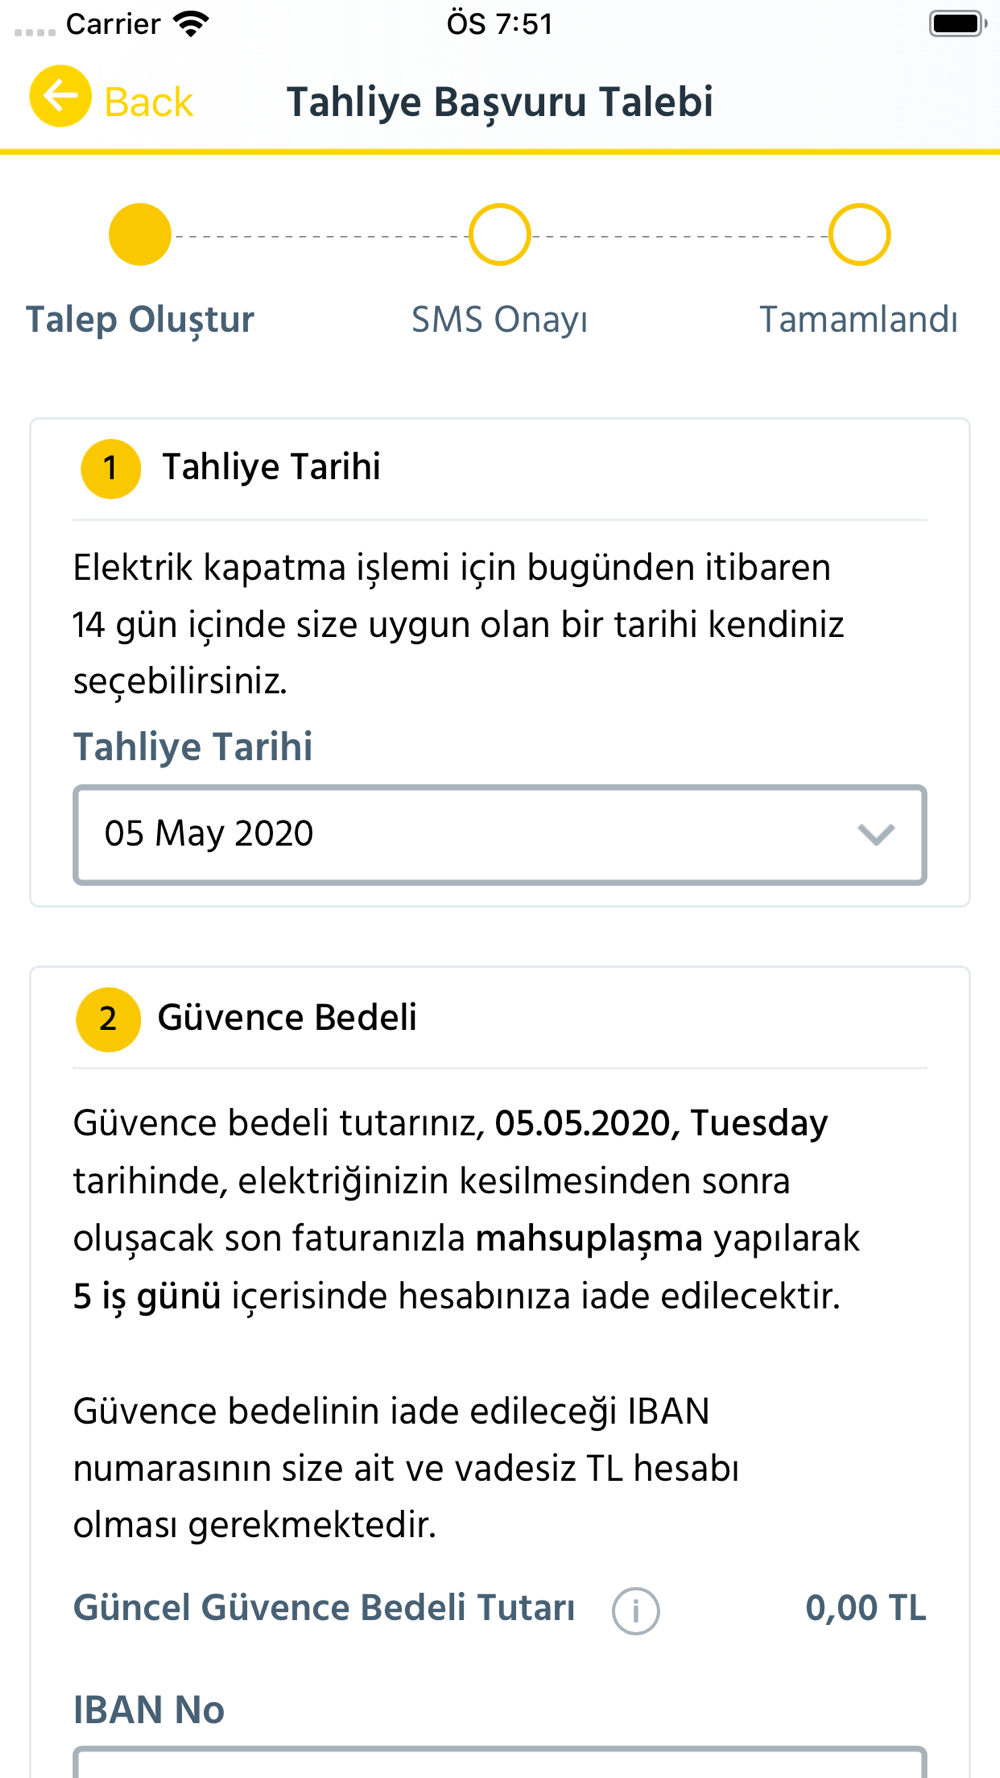
Task: Tap the battery icon in status bar
Action: (956, 24)
